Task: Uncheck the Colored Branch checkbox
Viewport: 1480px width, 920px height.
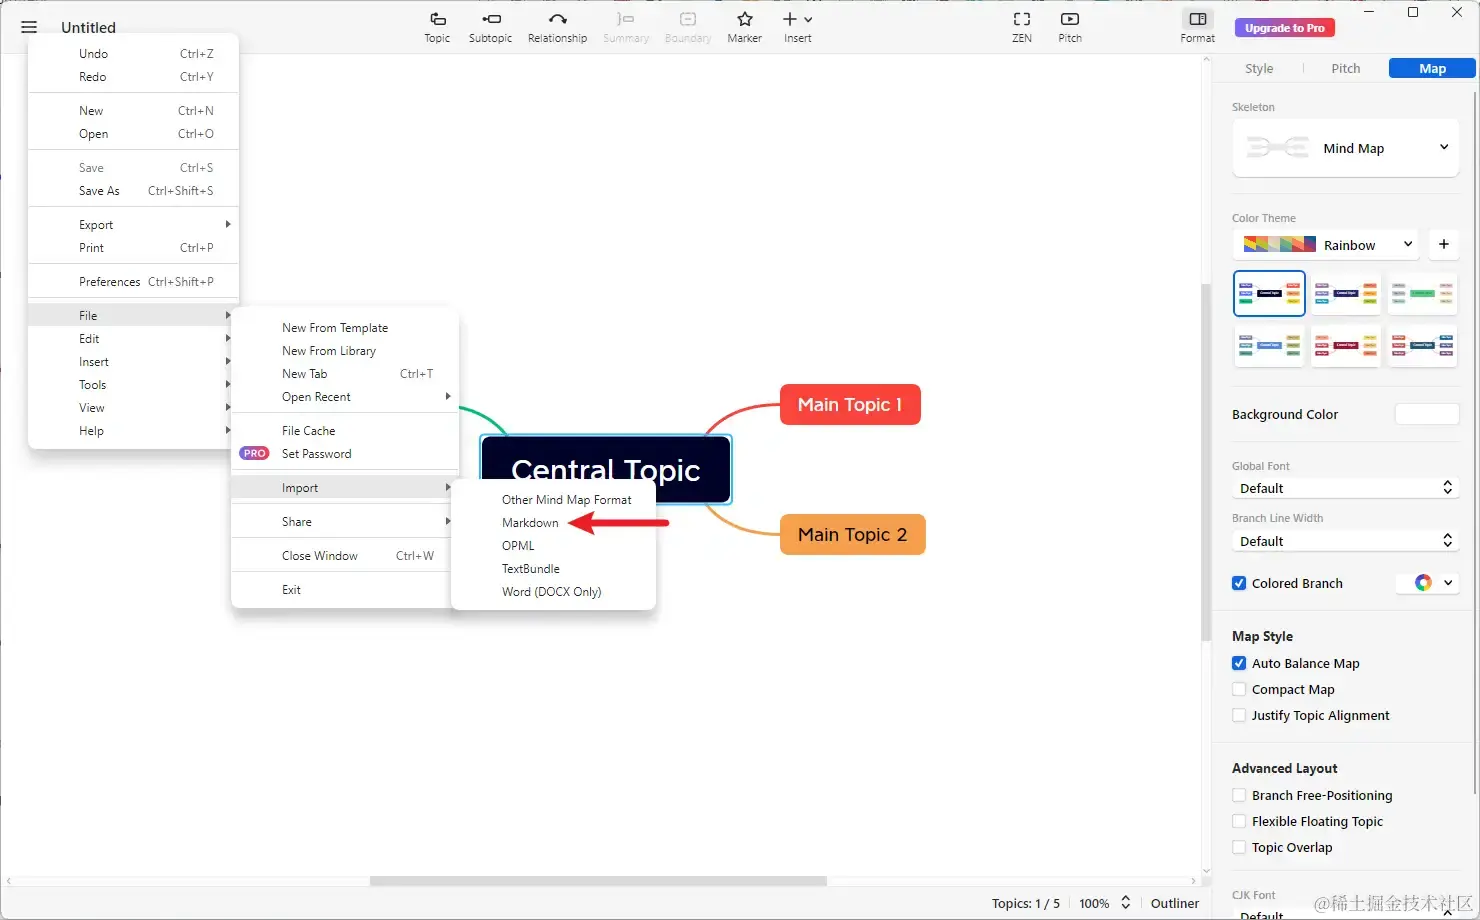Action: tap(1239, 583)
